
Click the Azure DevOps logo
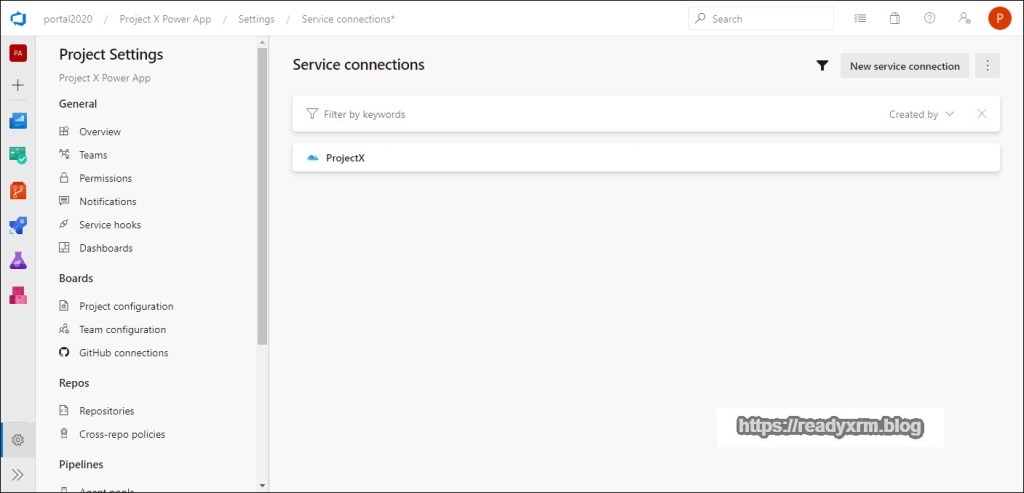(x=17, y=18)
